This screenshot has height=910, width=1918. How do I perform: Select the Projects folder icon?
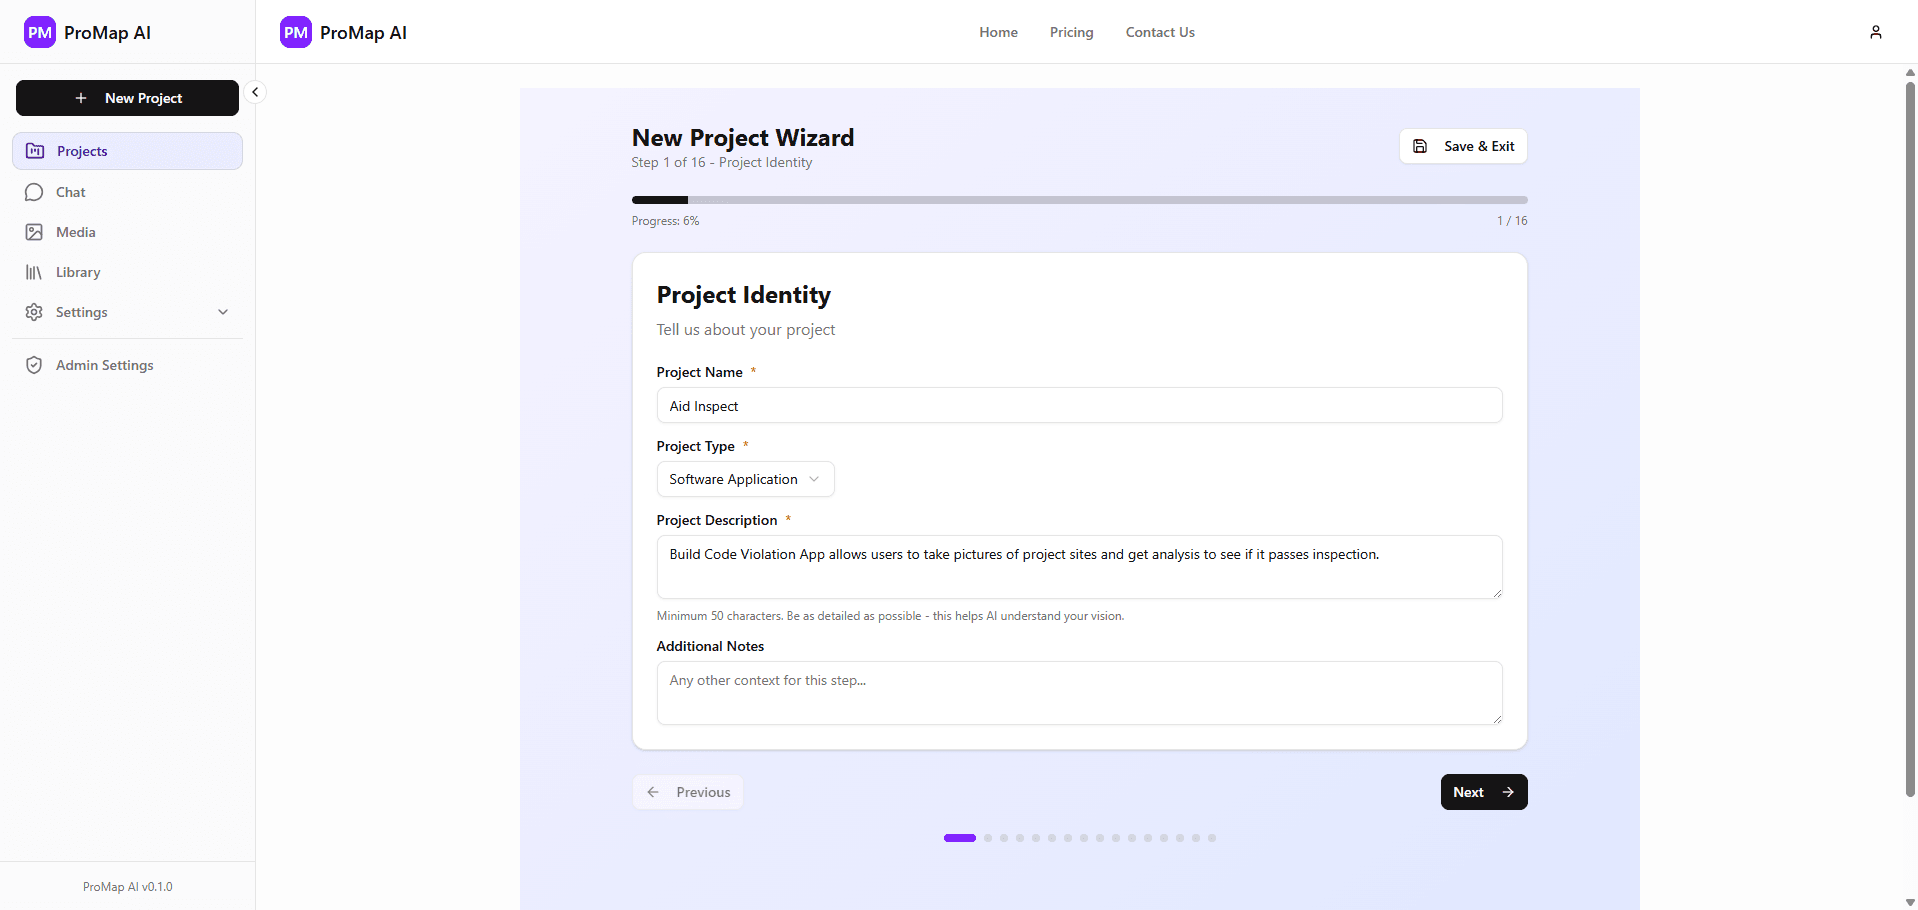(34, 150)
